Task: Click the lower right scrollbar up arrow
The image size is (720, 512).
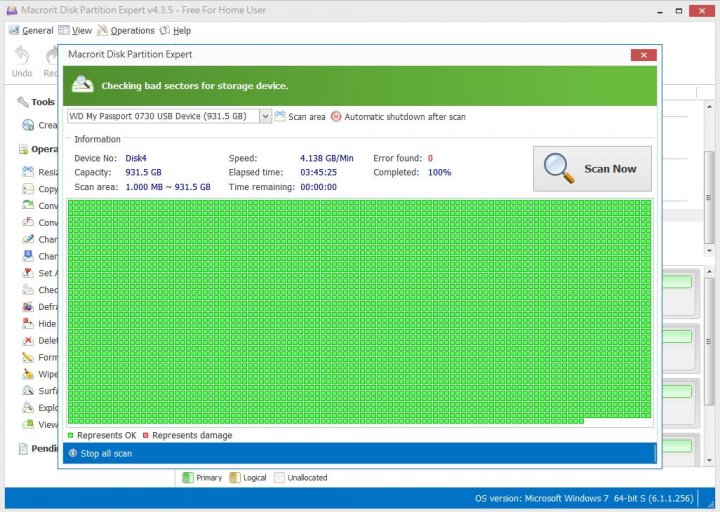Action: pyautogui.click(x=709, y=272)
